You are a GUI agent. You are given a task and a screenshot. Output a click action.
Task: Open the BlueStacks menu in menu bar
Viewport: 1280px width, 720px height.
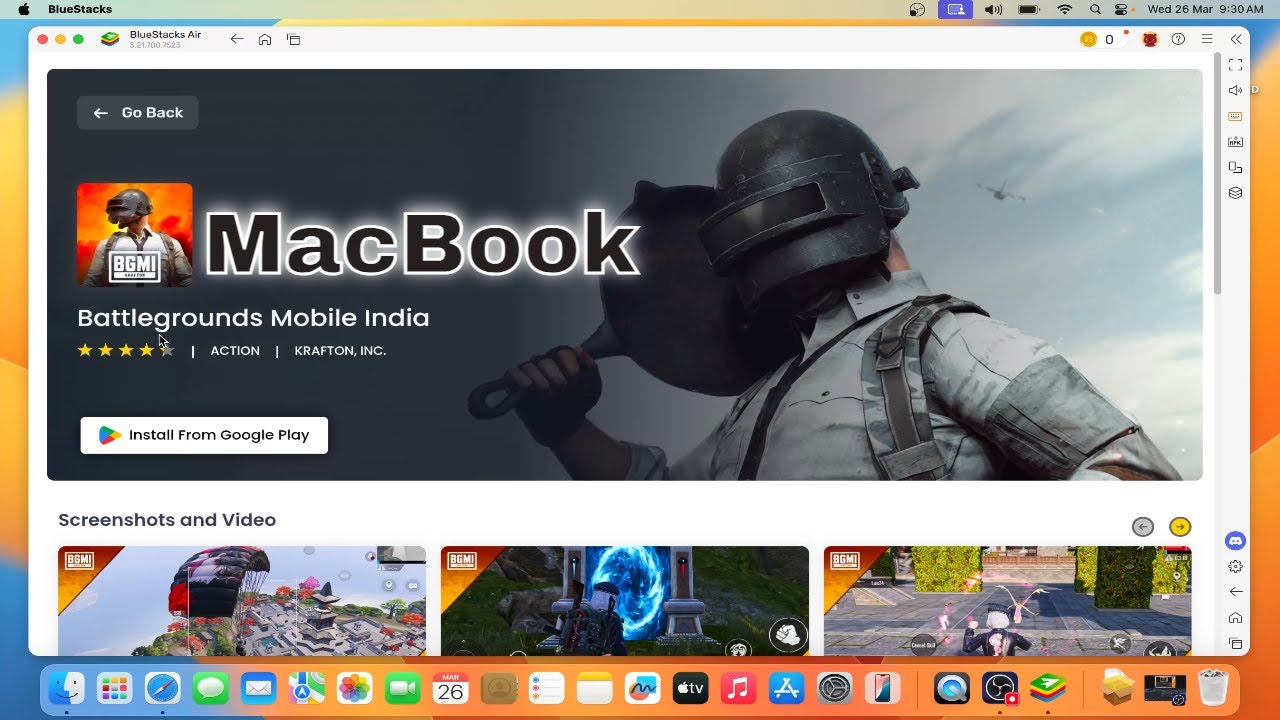[x=80, y=9]
